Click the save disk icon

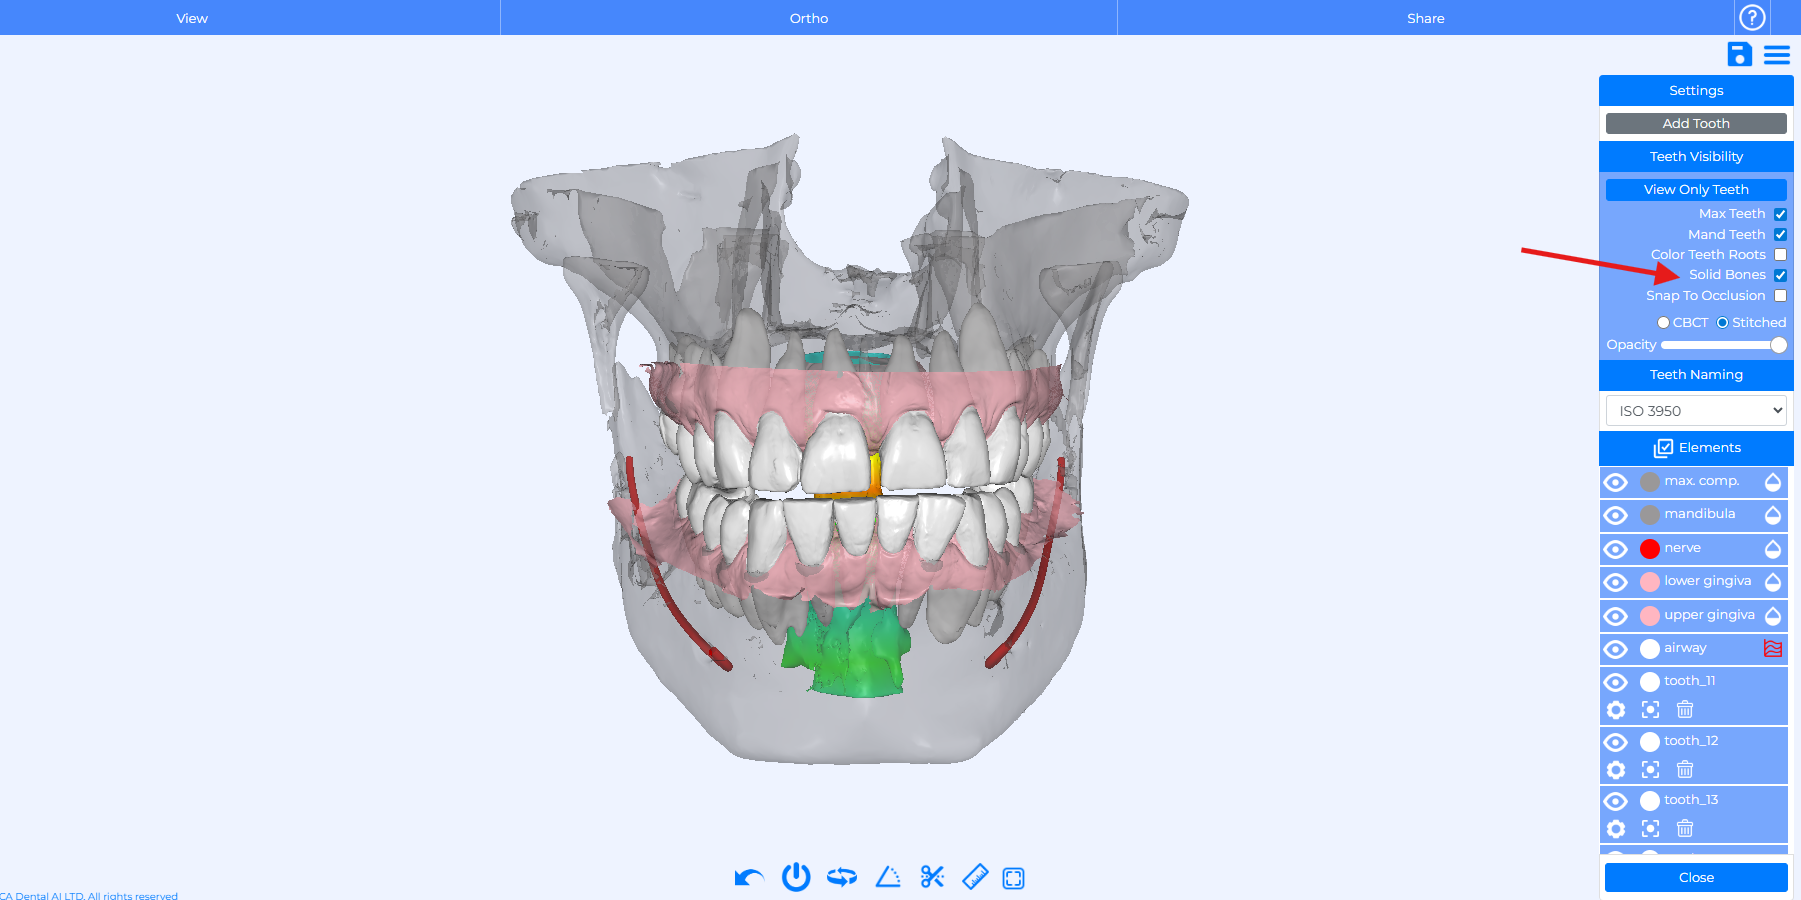[x=1739, y=55]
